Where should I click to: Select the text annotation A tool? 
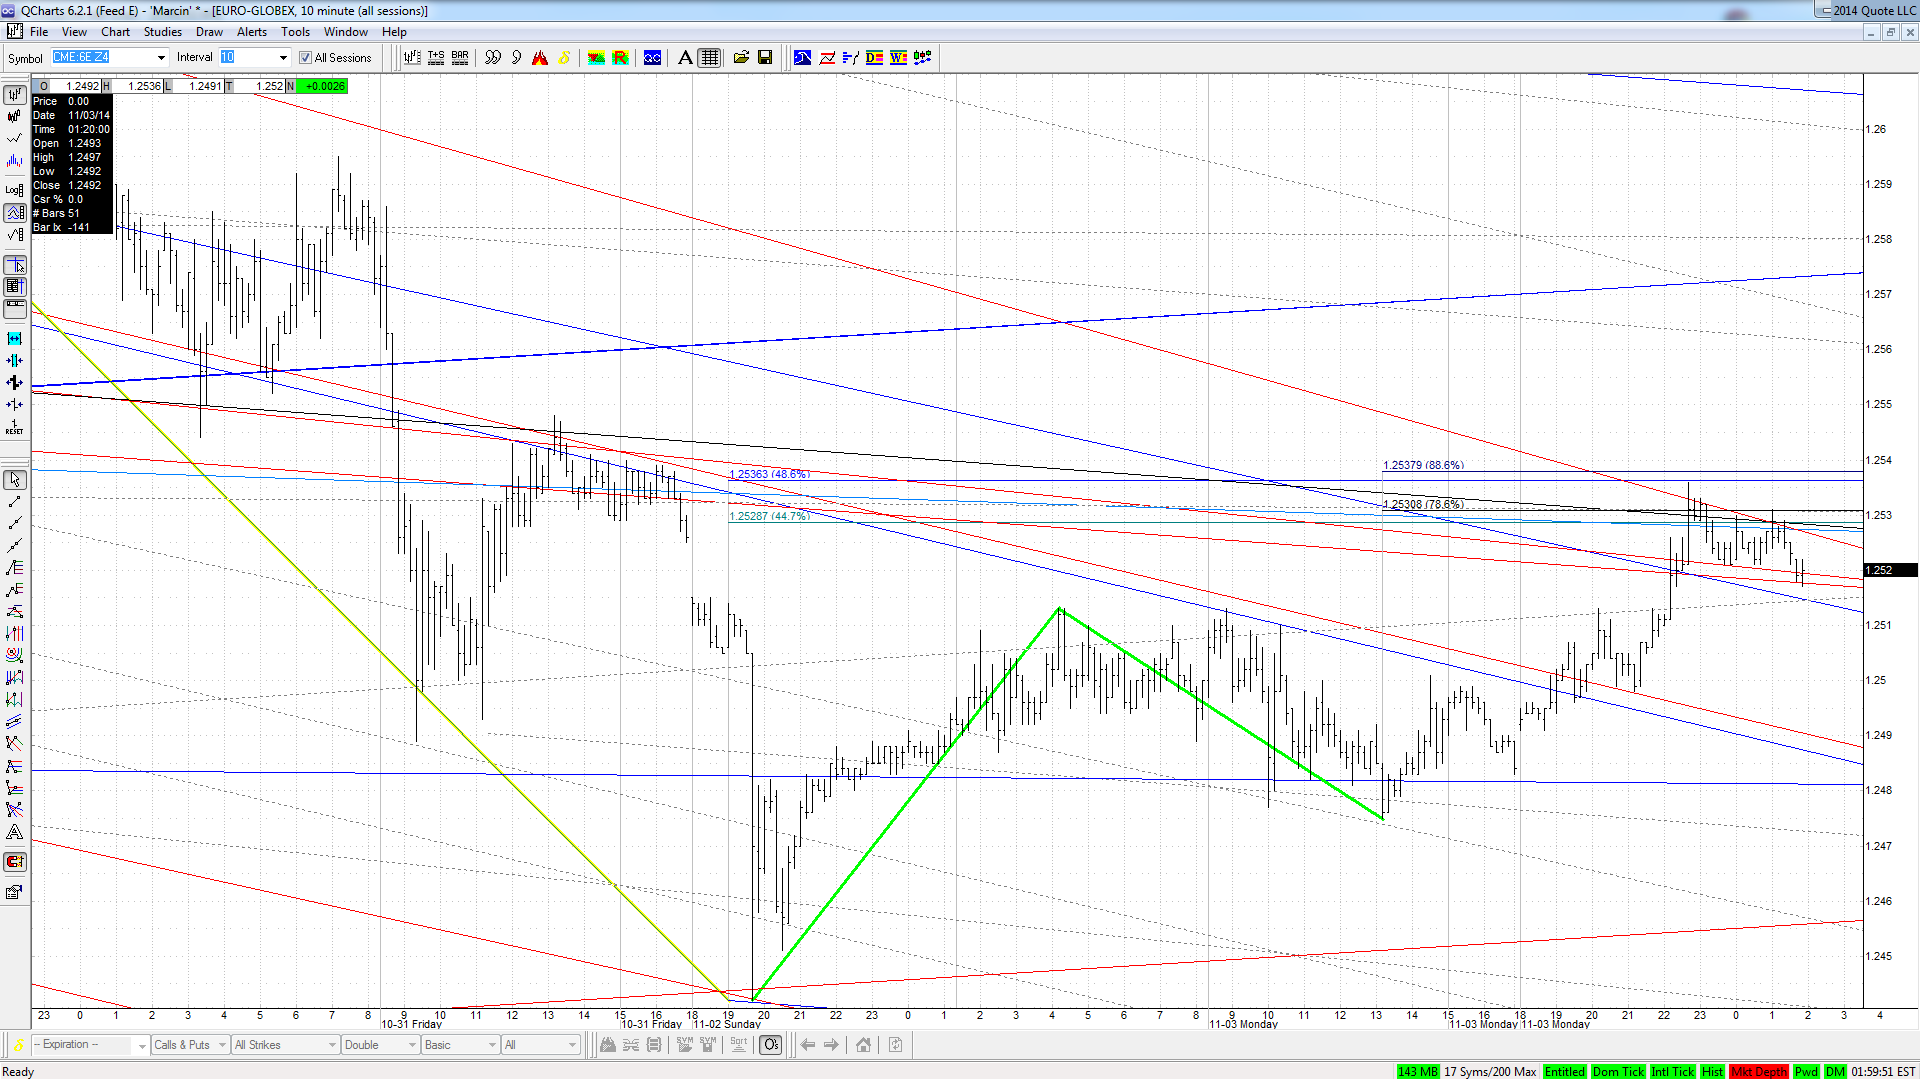[x=685, y=58]
